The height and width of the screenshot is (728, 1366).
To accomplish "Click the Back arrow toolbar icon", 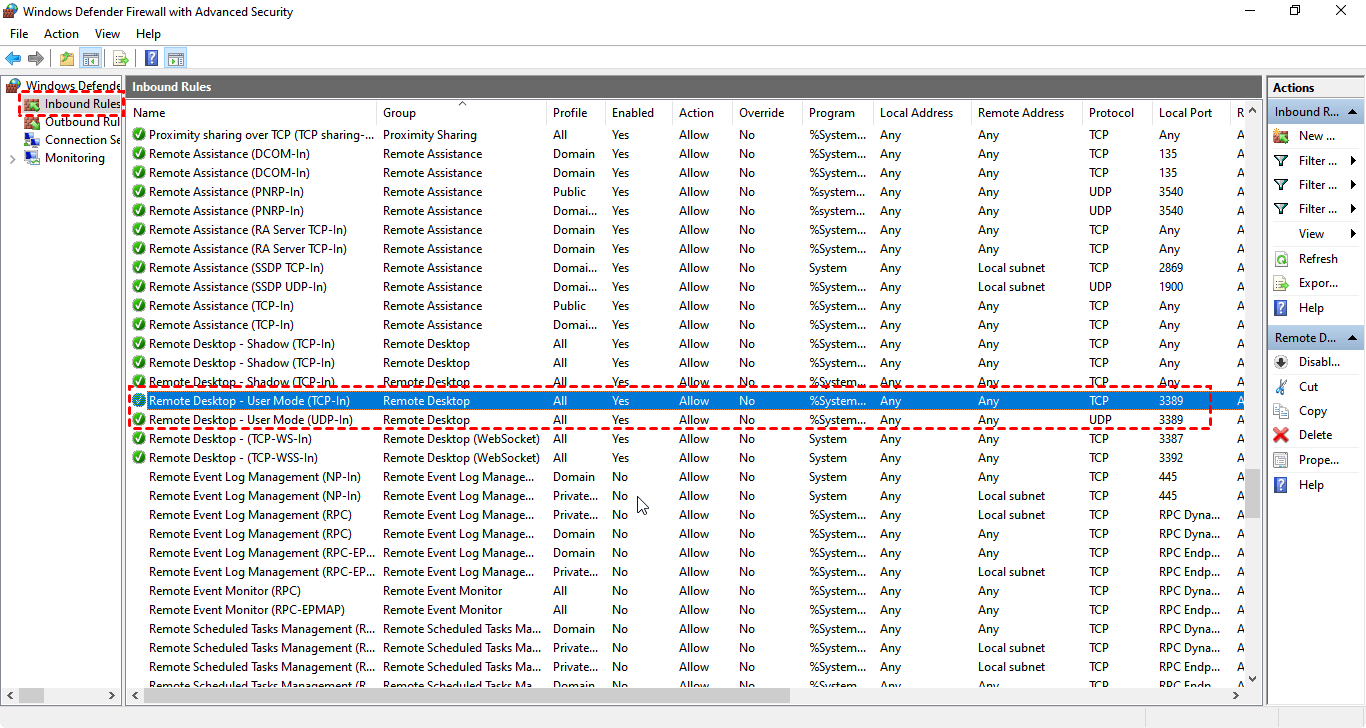I will coord(13,58).
